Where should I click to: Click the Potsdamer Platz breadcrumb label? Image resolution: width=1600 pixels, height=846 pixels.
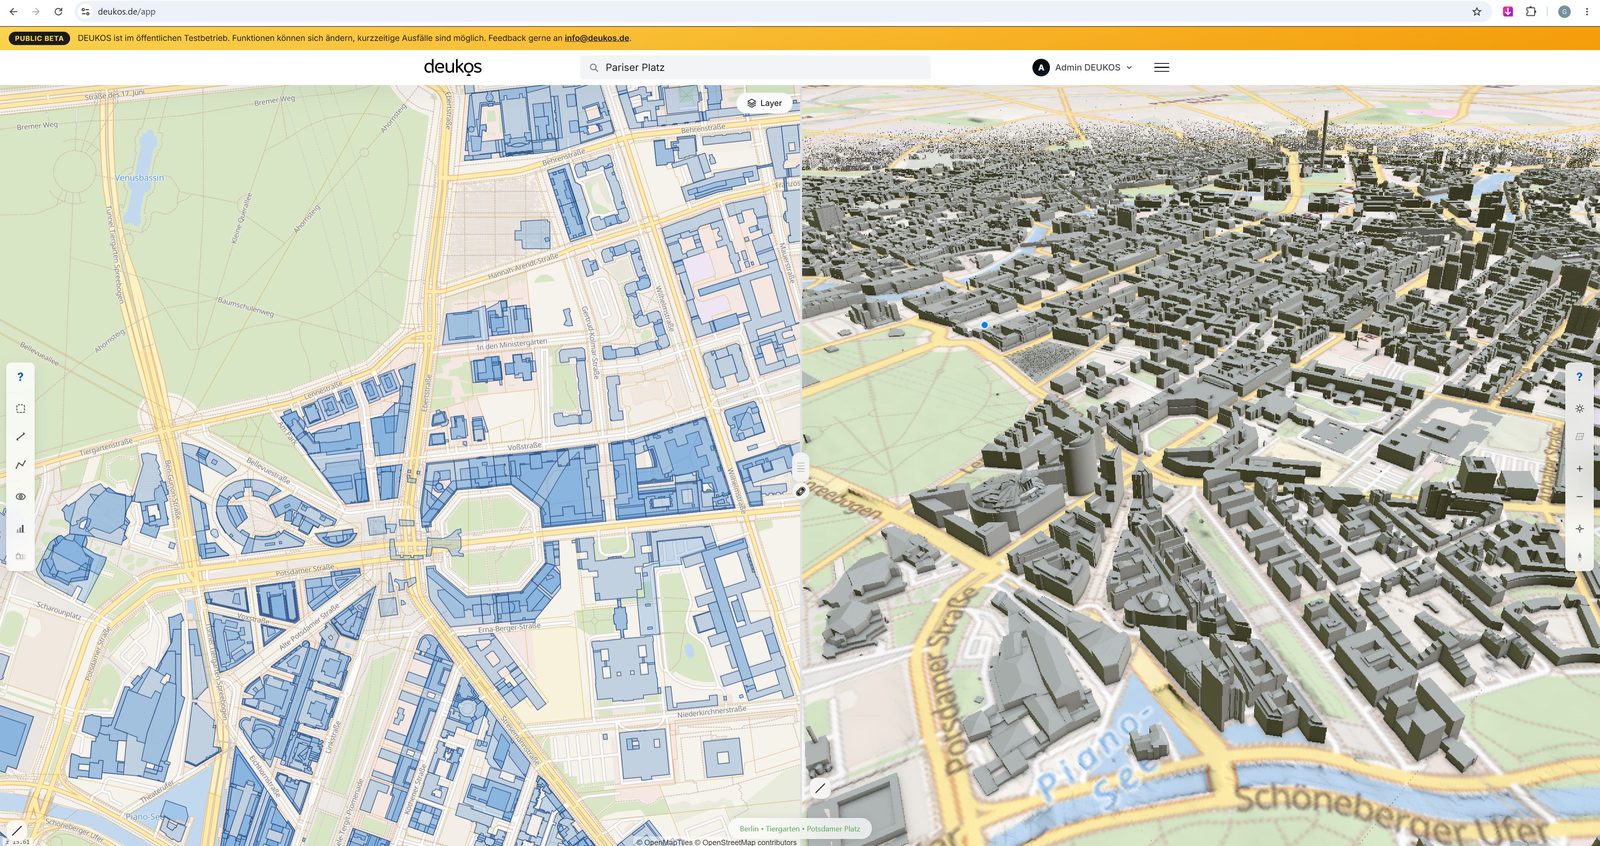click(x=833, y=829)
